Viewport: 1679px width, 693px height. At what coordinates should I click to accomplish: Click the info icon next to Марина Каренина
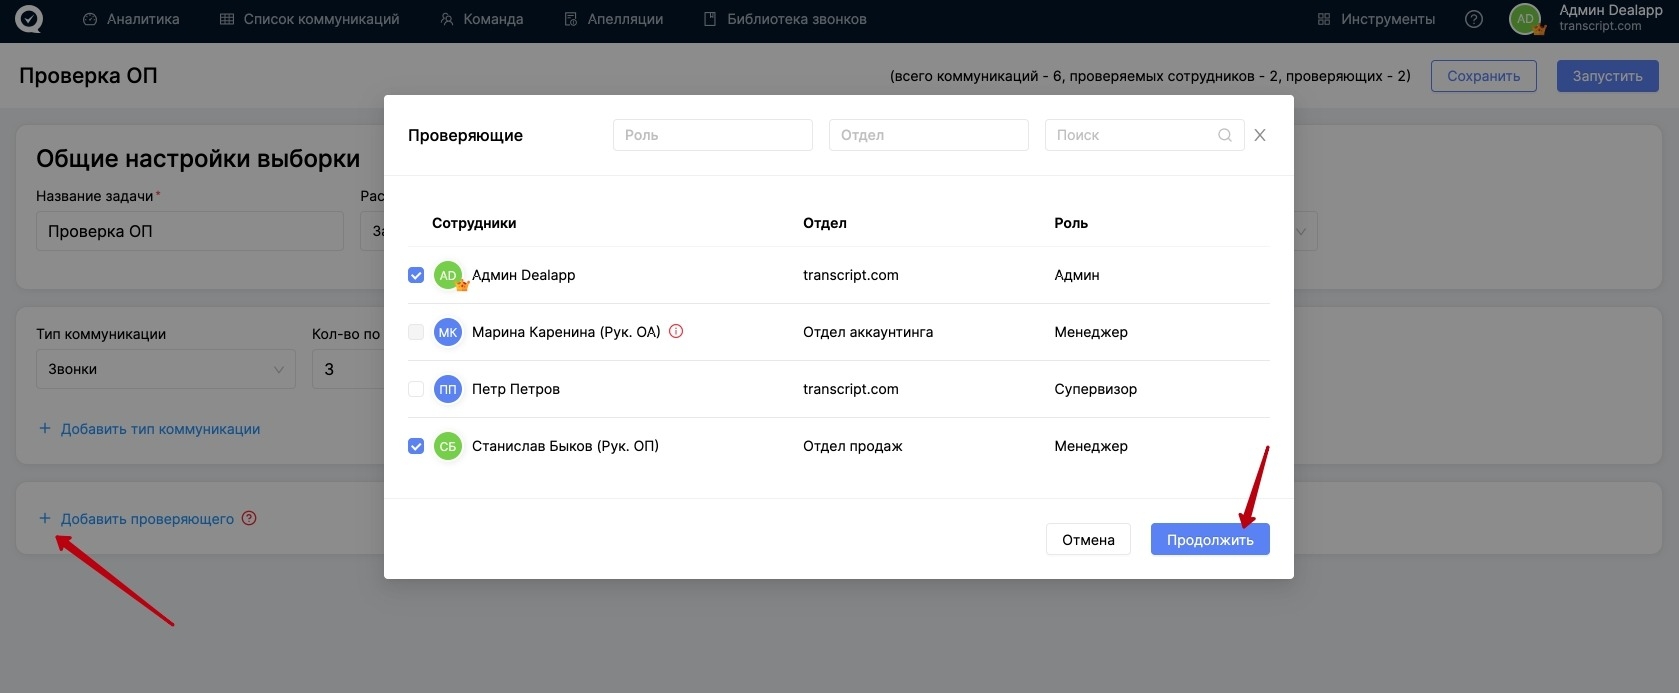(676, 332)
